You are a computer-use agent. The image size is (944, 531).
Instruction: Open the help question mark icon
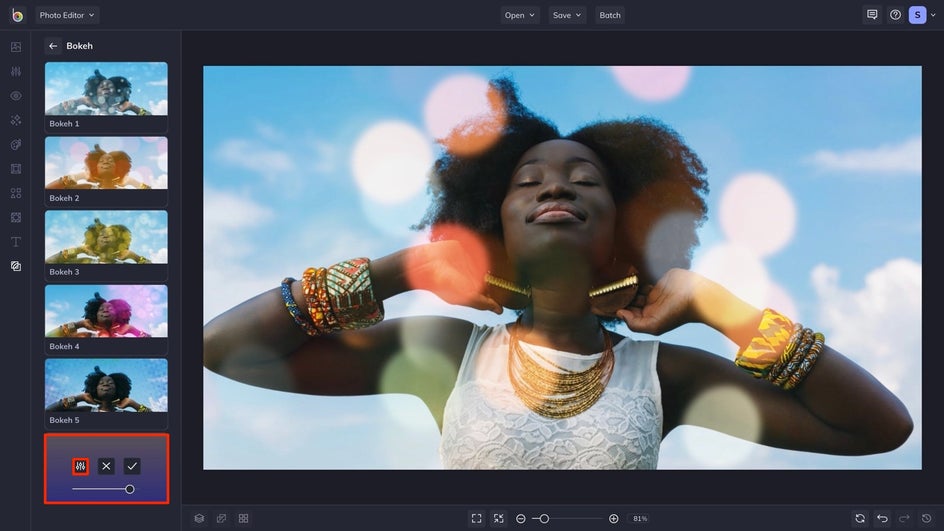point(895,15)
